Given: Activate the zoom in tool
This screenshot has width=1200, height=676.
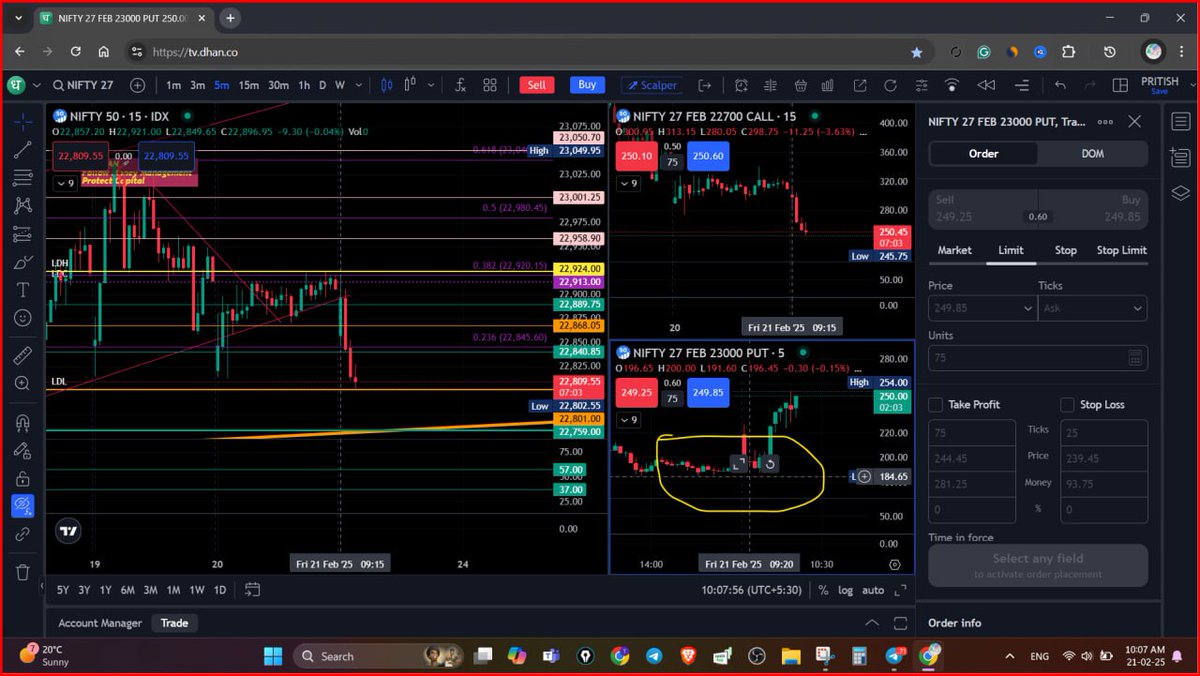Looking at the screenshot, I should click(22, 383).
